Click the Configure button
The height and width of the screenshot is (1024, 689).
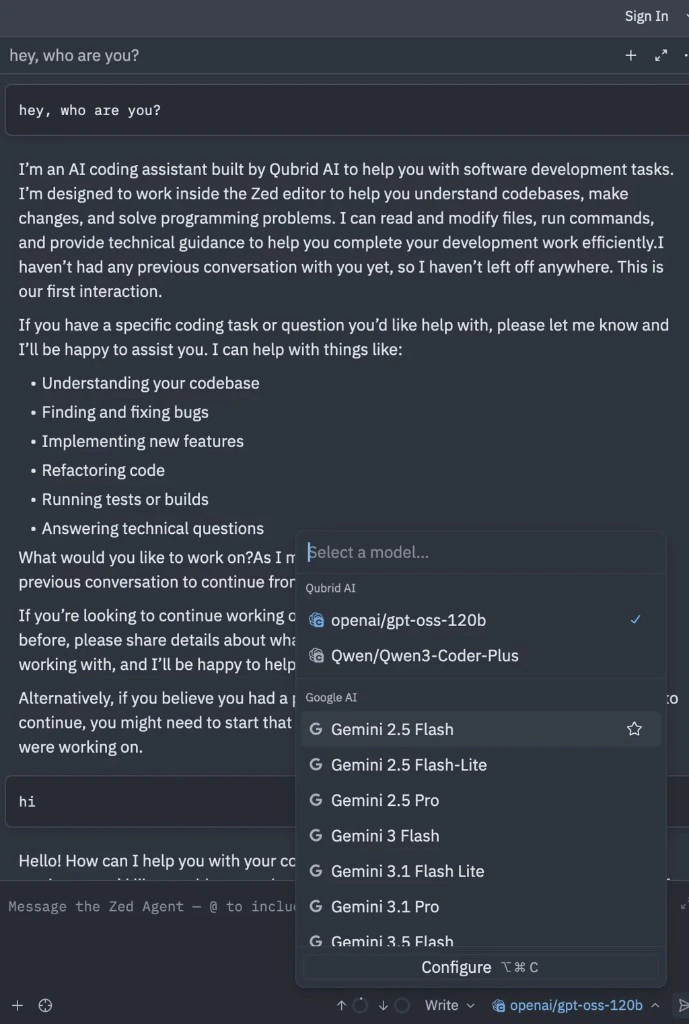(481, 967)
